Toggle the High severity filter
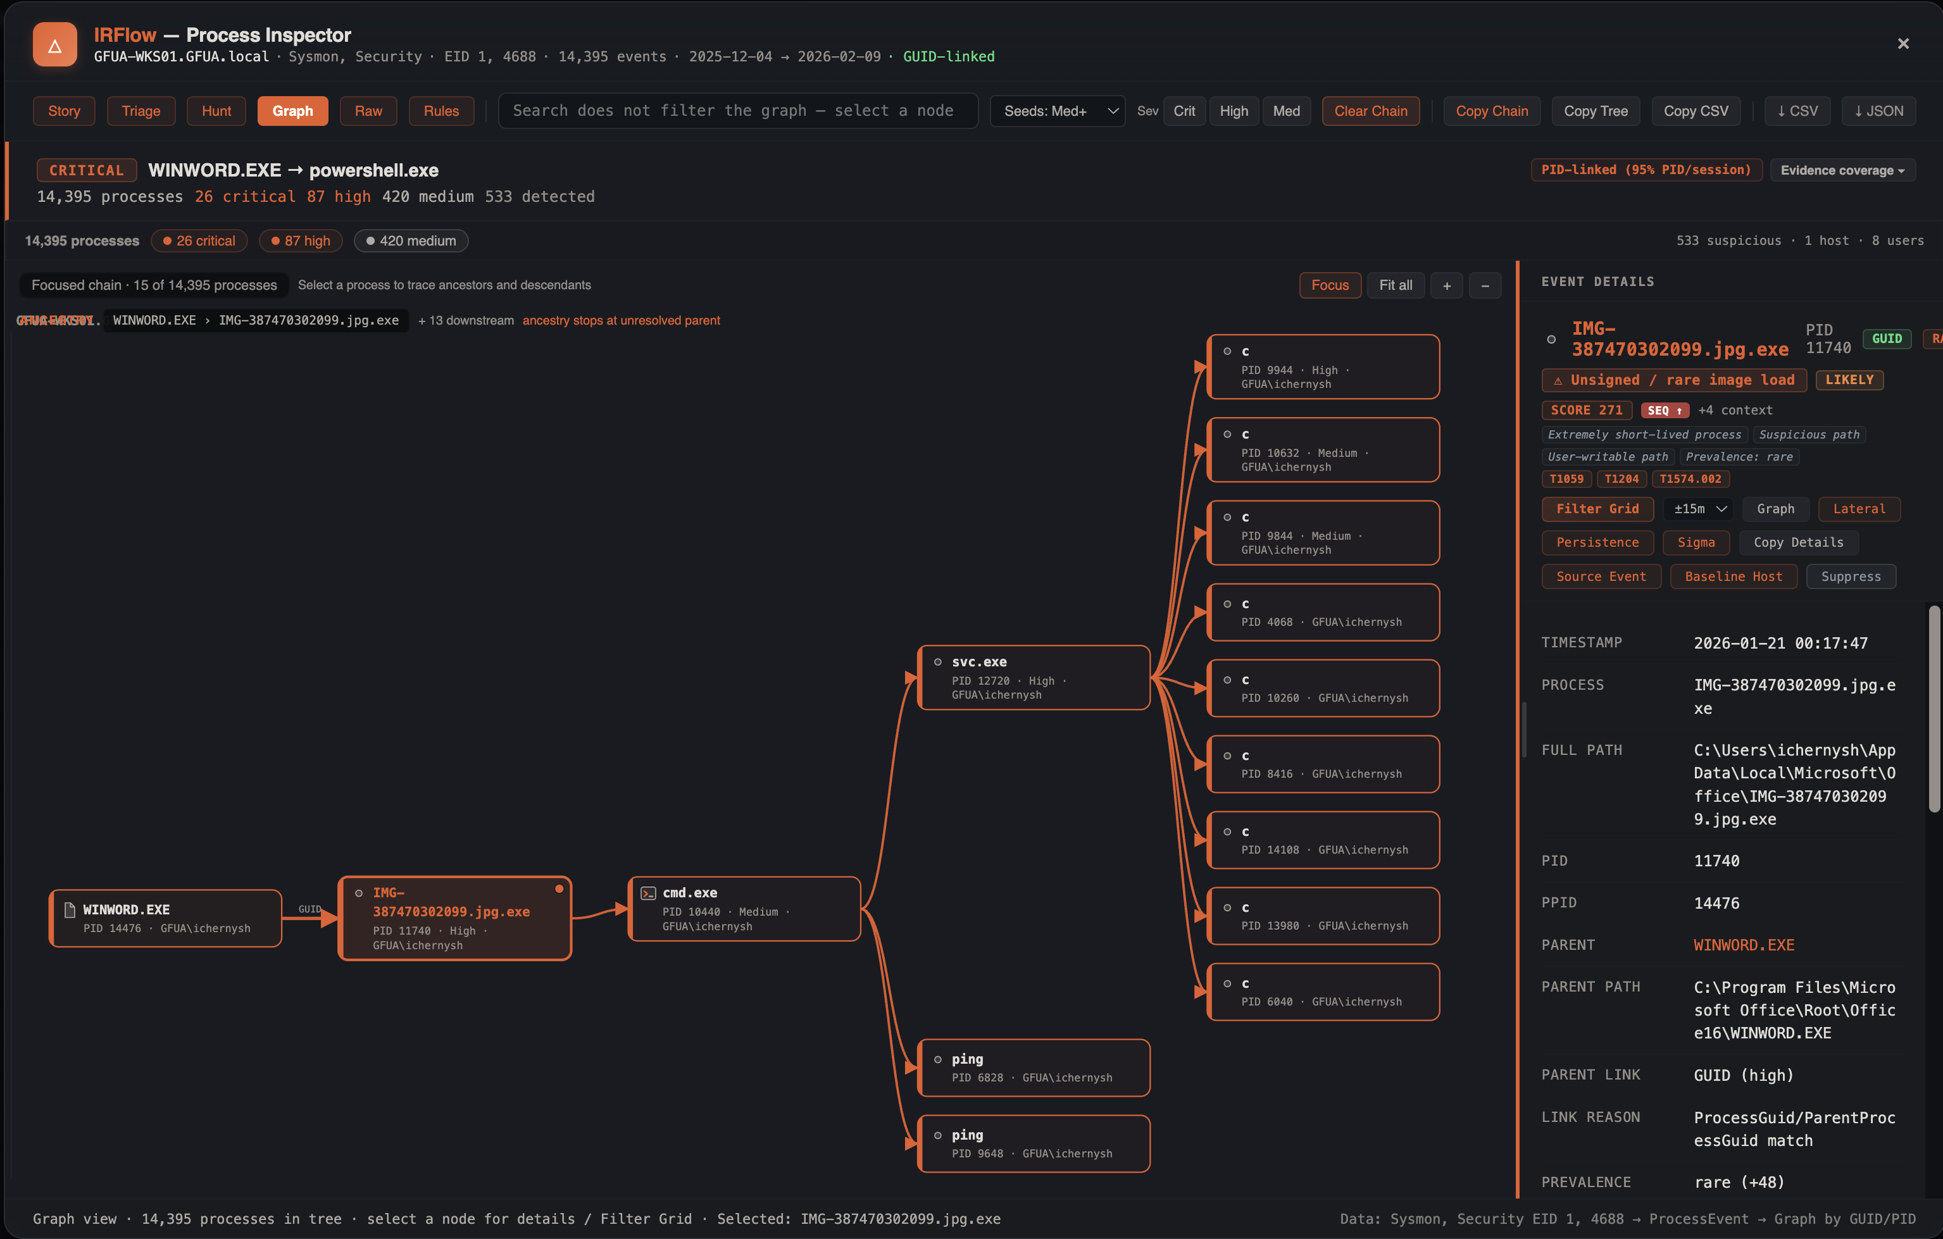The image size is (1943, 1239). [x=1234, y=111]
